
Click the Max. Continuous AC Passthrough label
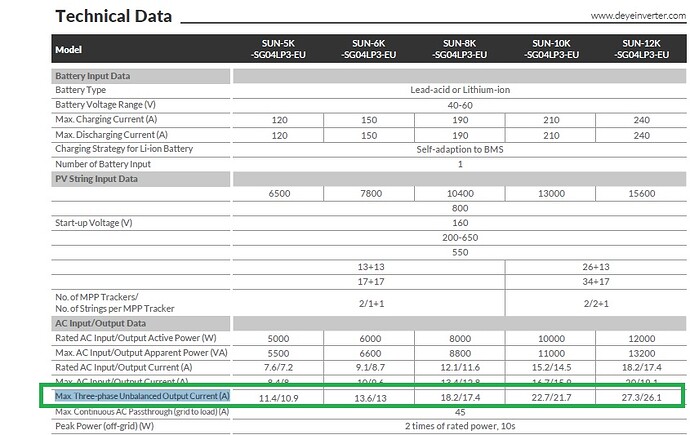coord(142,412)
